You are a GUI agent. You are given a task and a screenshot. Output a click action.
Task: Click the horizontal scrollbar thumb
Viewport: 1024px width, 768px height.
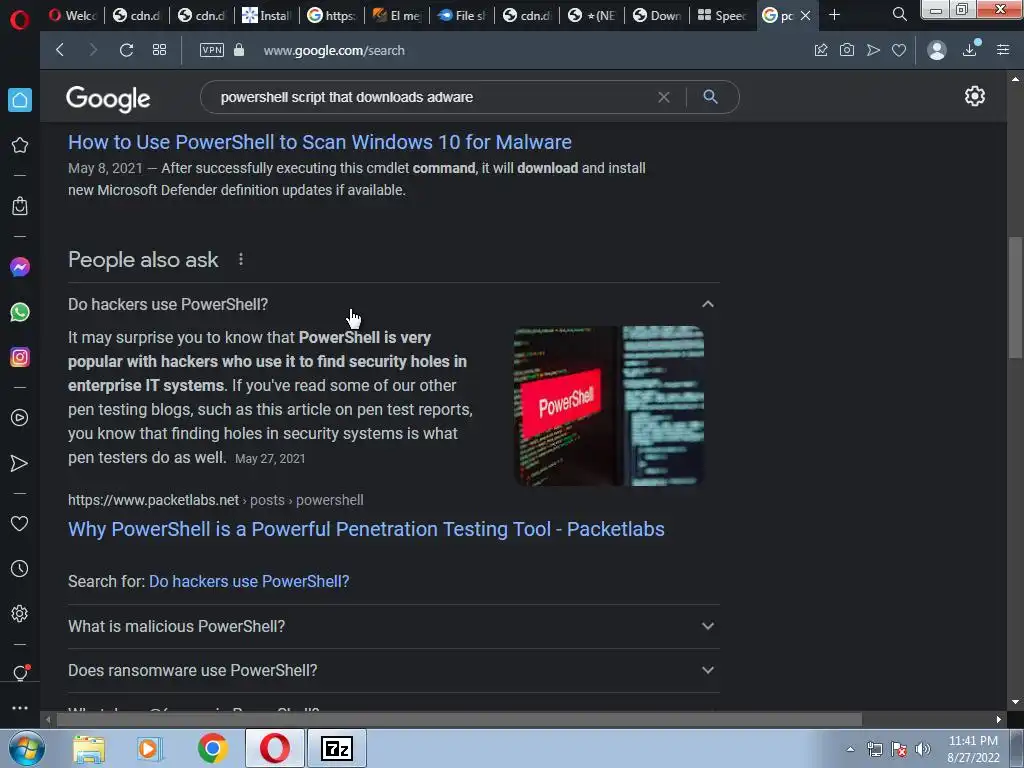click(x=460, y=720)
